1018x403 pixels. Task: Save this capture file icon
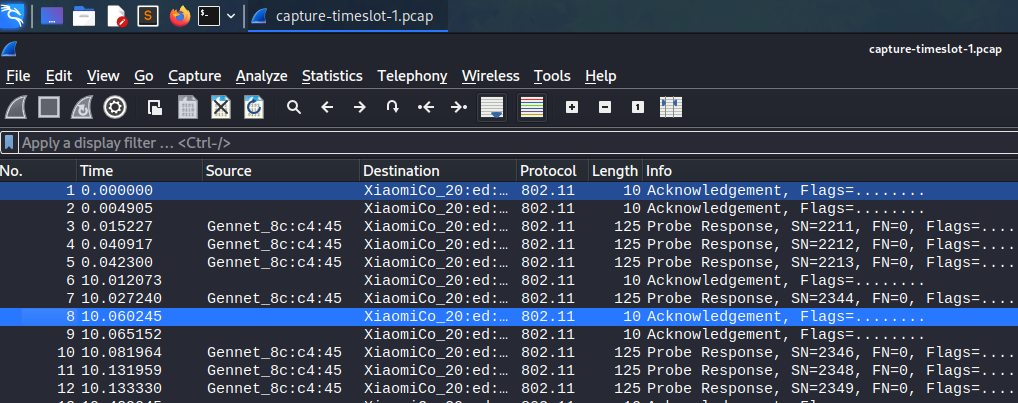point(188,107)
